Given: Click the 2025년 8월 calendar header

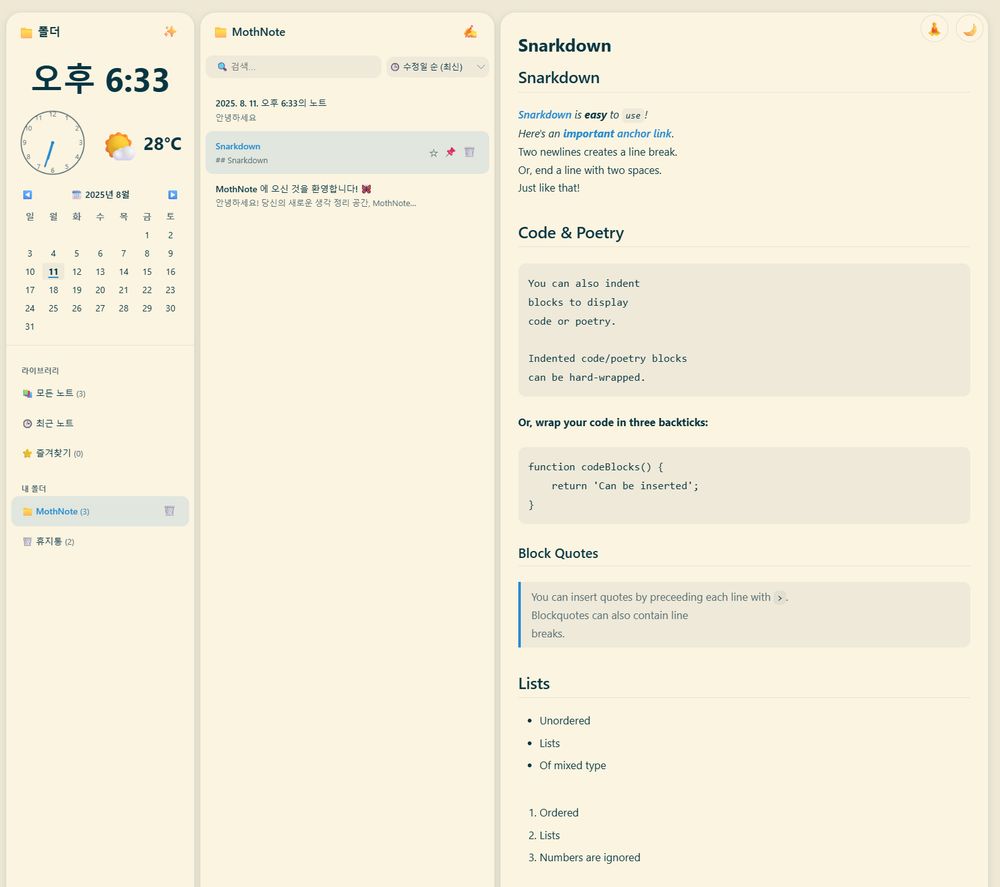Looking at the screenshot, I should [x=101, y=194].
